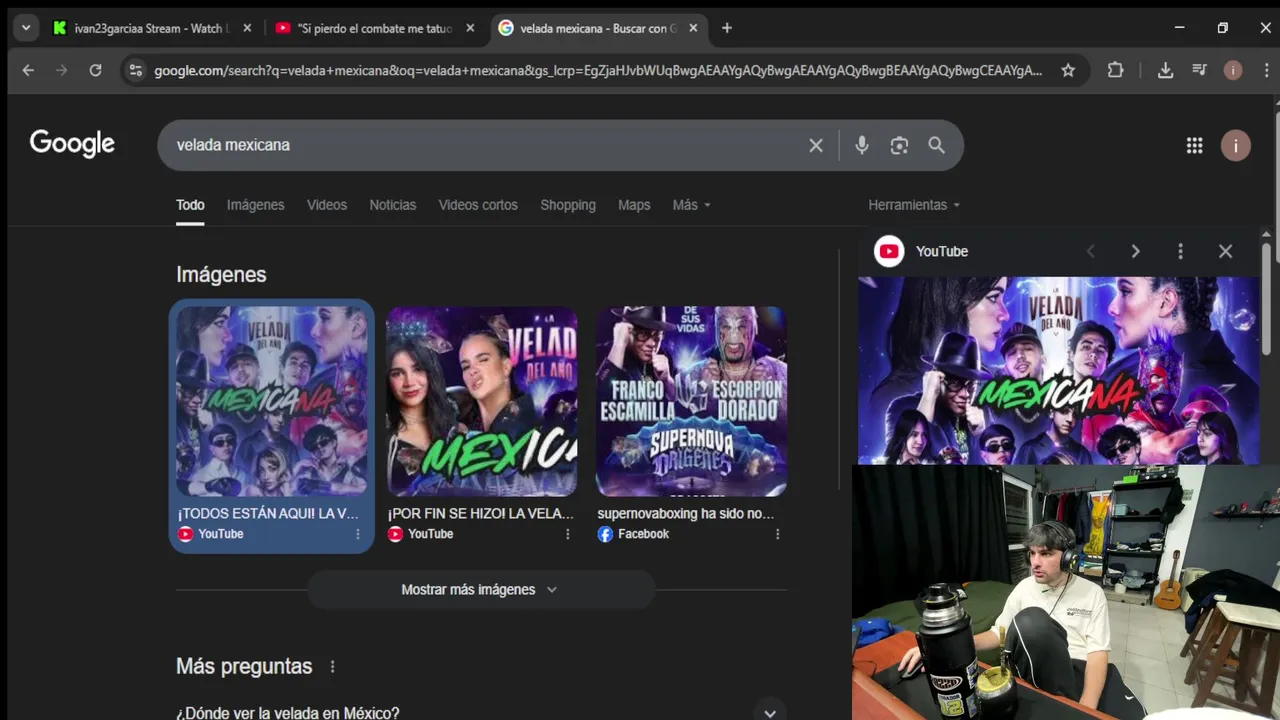Image resolution: width=1280 pixels, height=720 pixels.
Task: Bookmark this page with the star icon
Action: tap(1068, 70)
